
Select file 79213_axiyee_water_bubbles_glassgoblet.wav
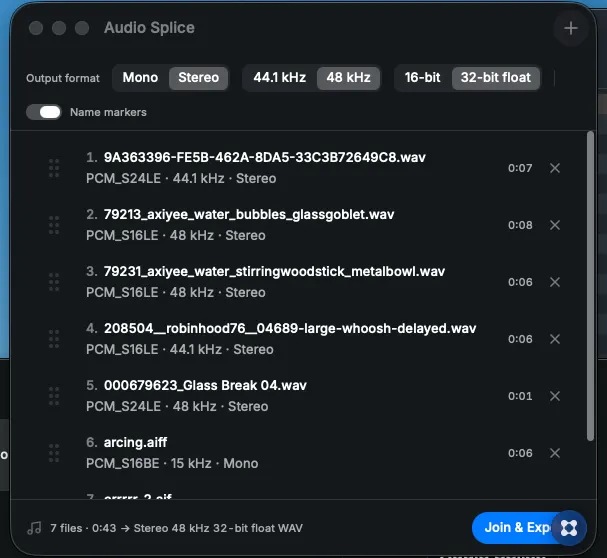(x=249, y=215)
